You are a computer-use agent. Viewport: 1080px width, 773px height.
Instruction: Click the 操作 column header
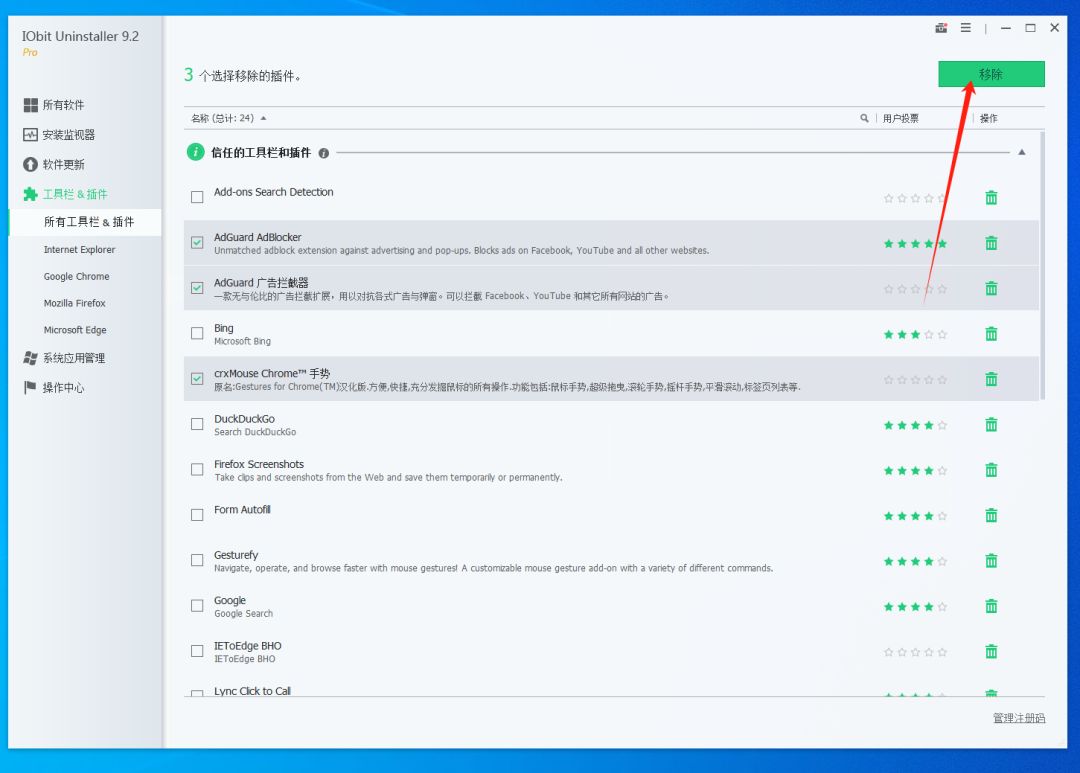tap(988, 118)
